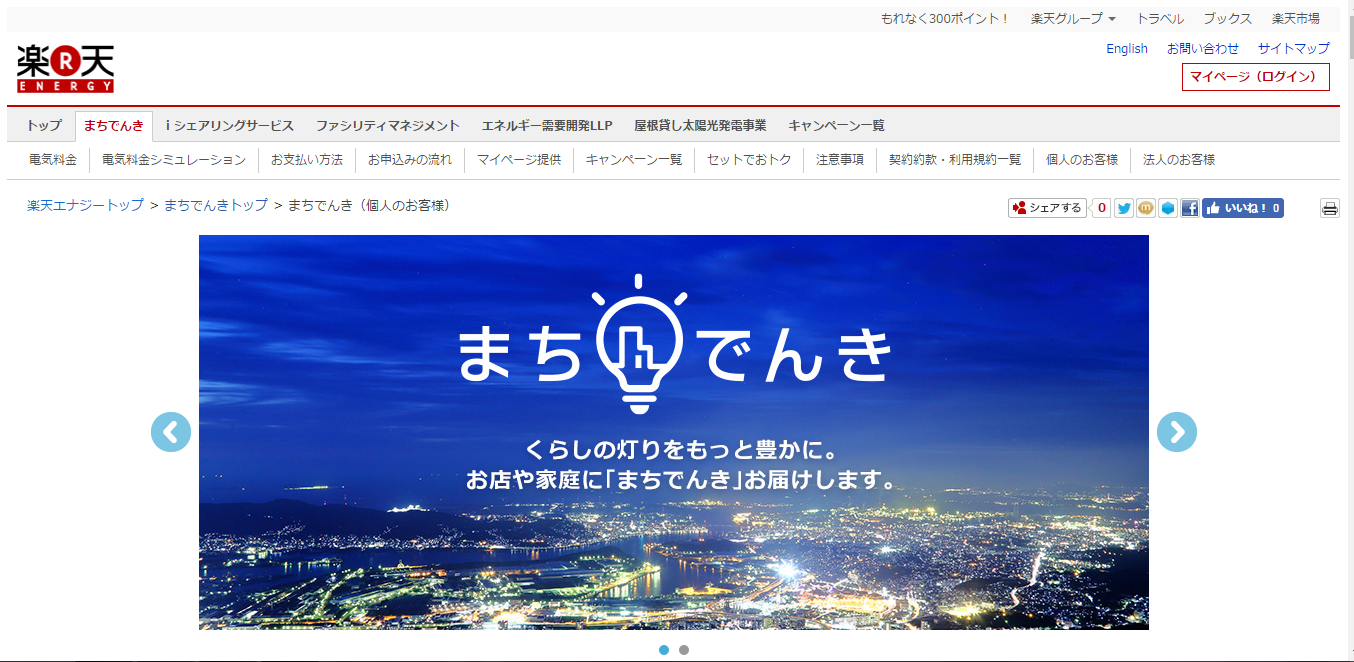Print this page with printer icon
1354x662 pixels.
(x=1330, y=208)
